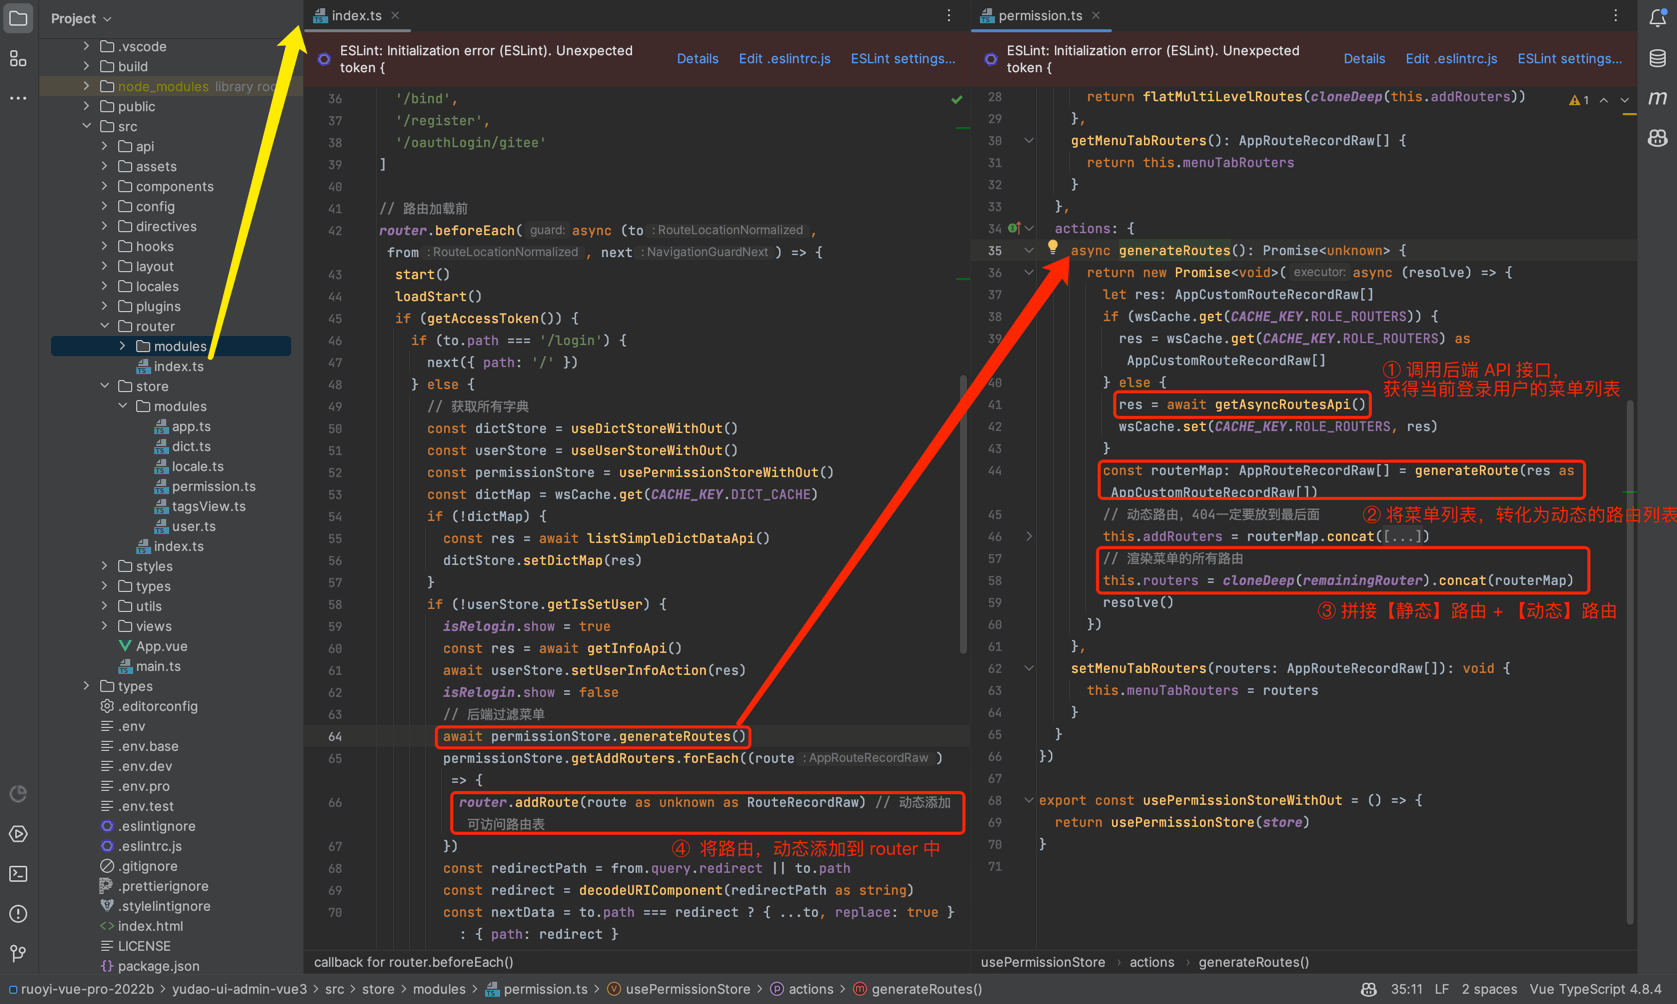The width and height of the screenshot is (1677, 1004).
Task: Click Edit .eslintrc.js link in left editor
Action: [784, 59]
